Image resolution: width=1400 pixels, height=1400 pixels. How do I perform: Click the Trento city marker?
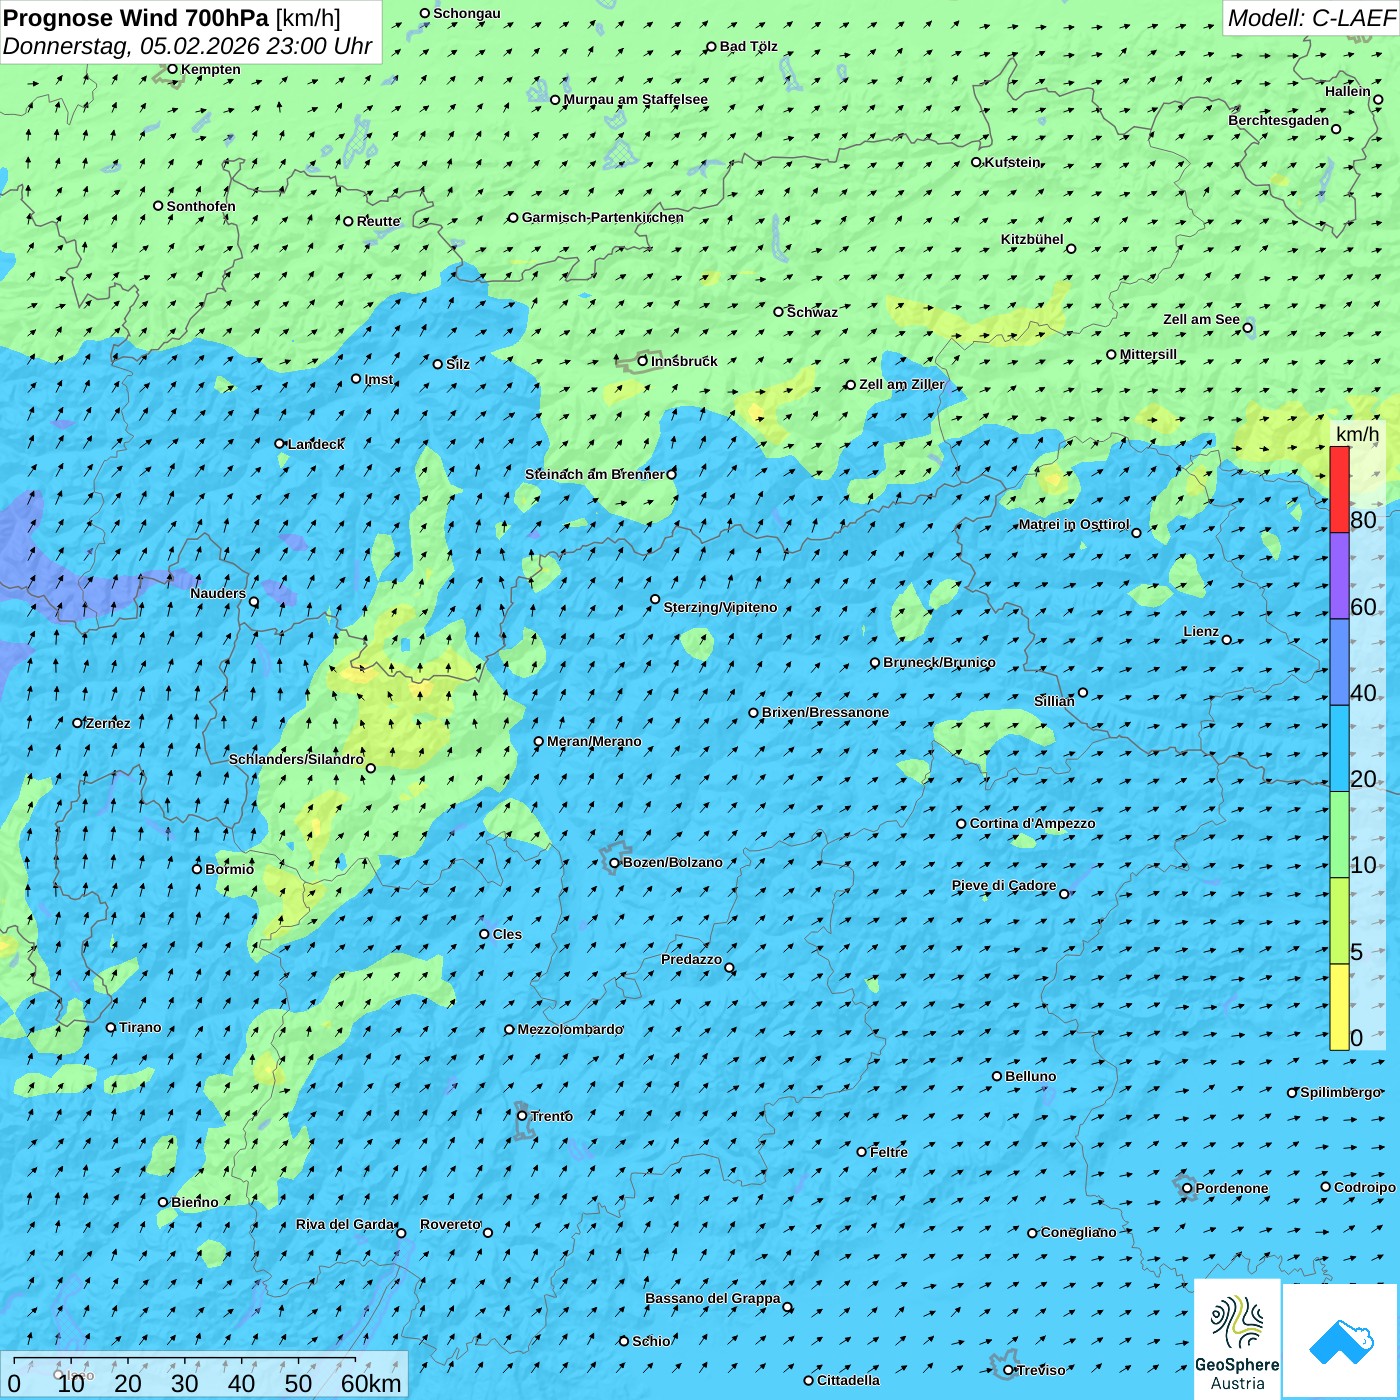click(522, 1116)
